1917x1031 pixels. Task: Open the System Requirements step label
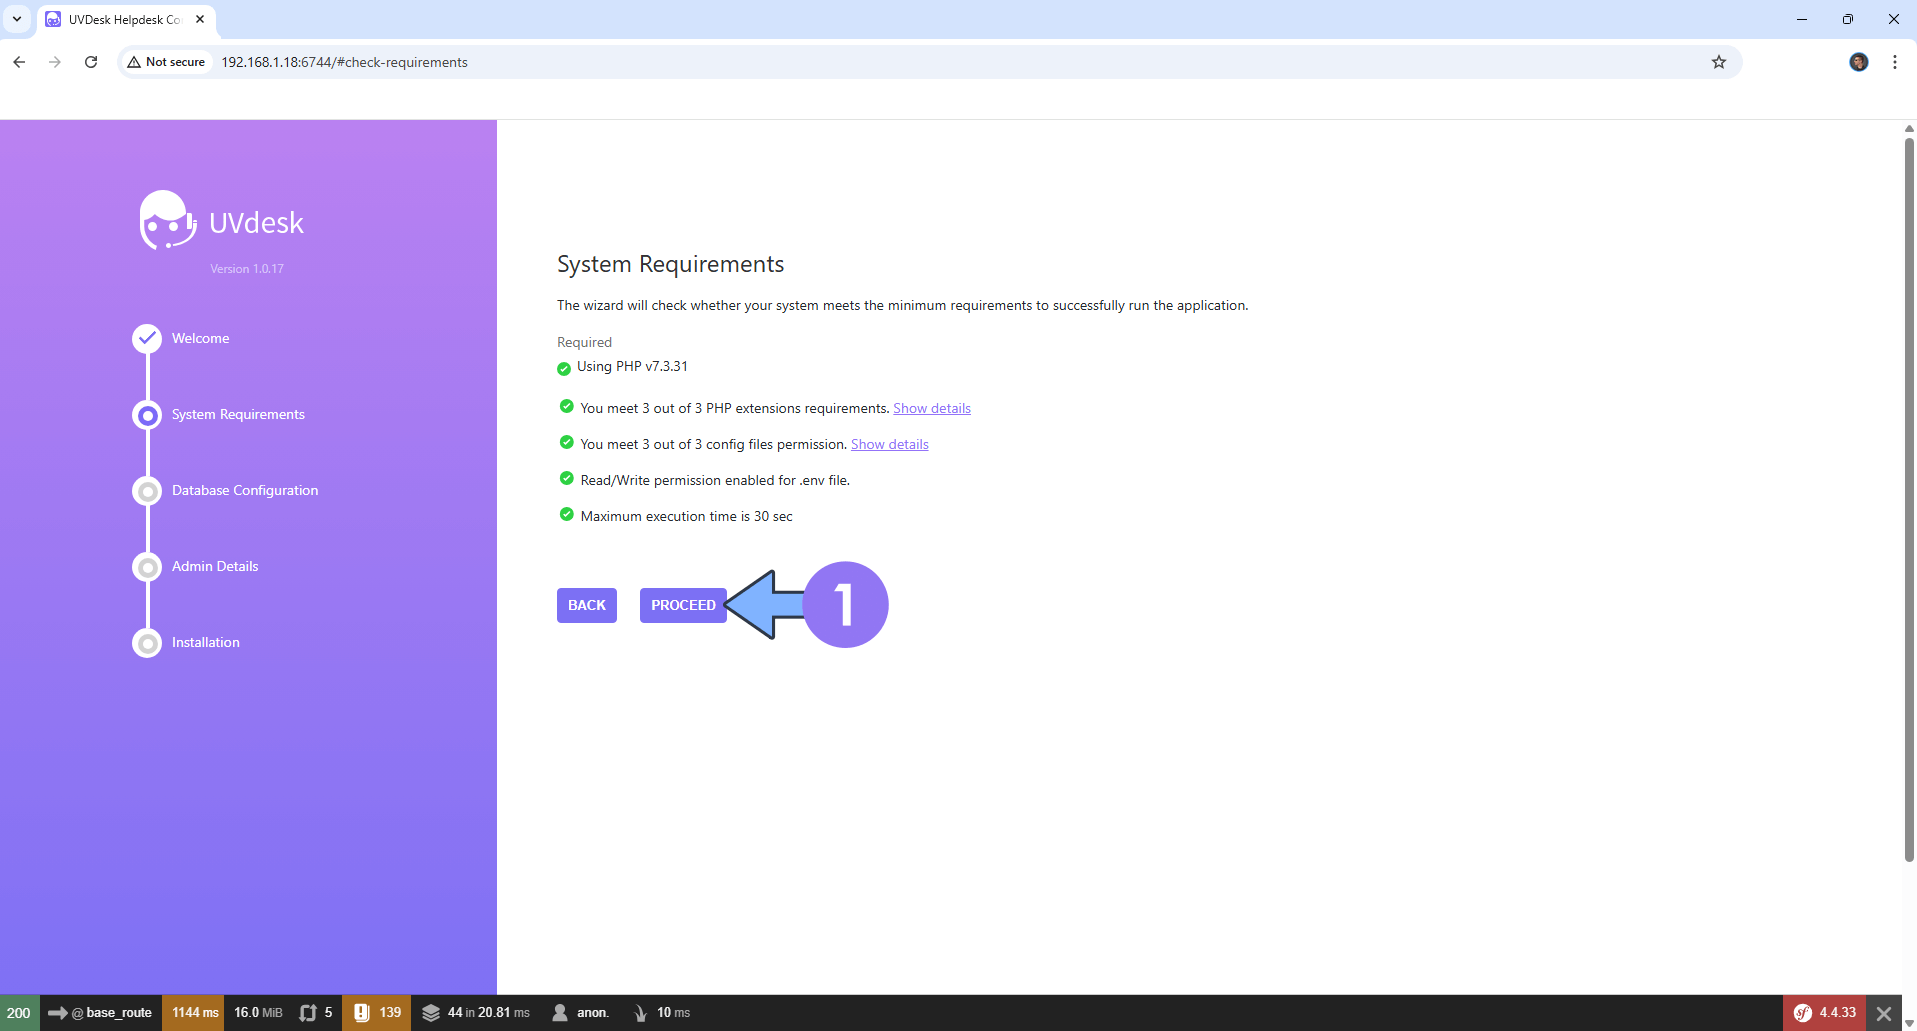(238, 414)
